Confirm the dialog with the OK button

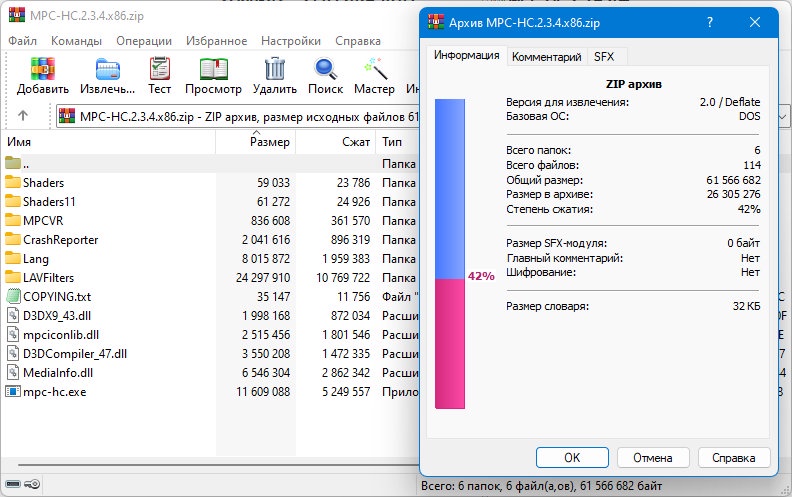572,458
